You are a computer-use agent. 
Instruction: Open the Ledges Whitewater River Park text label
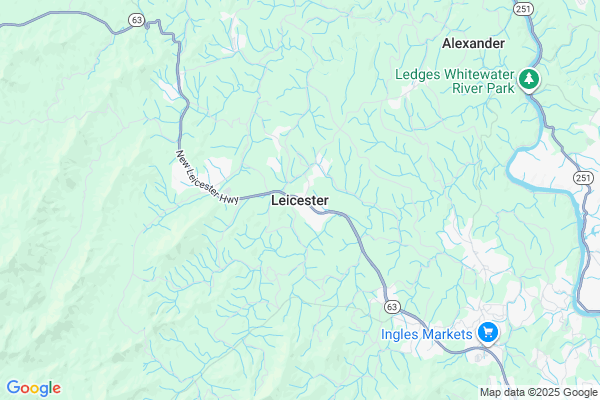(x=455, y=81)
